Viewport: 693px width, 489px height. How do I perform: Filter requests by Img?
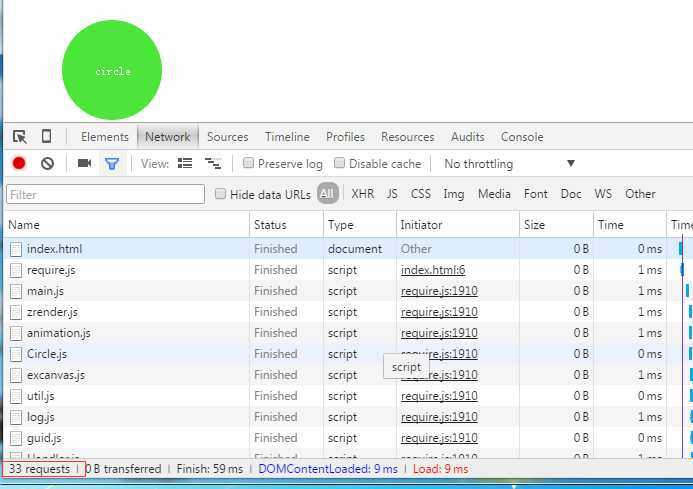pos(453,194)
